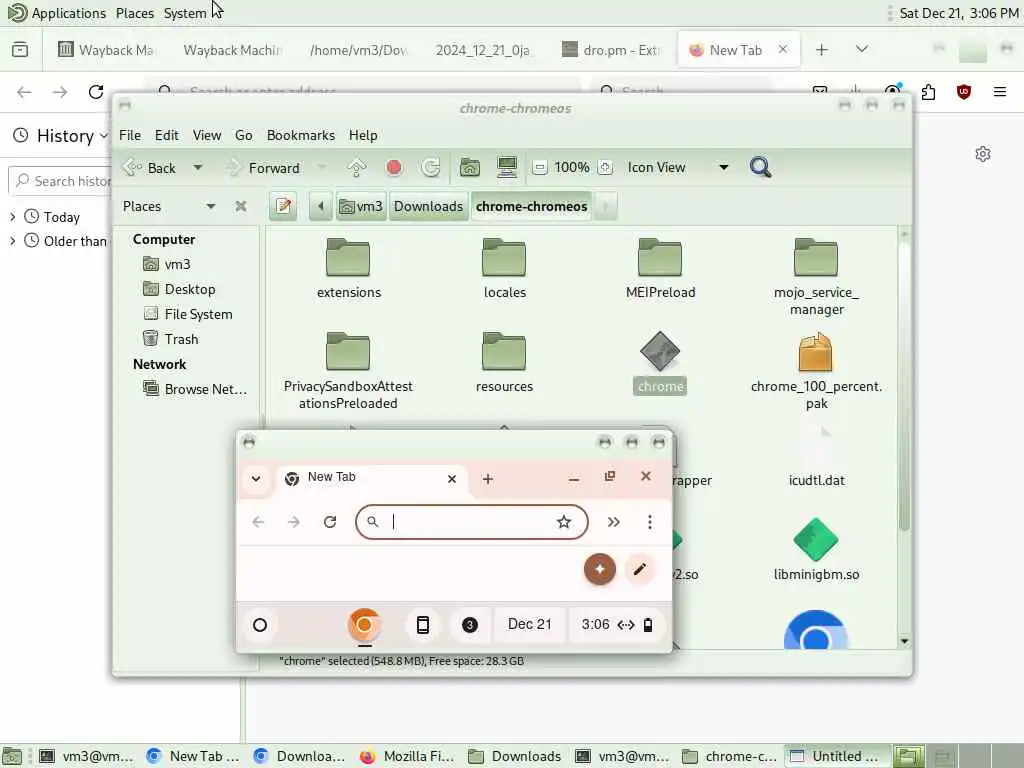Click Dec 21 date in ChromeOS shelf
Screen dimensions: 1024x768
[x=530, y=624]
